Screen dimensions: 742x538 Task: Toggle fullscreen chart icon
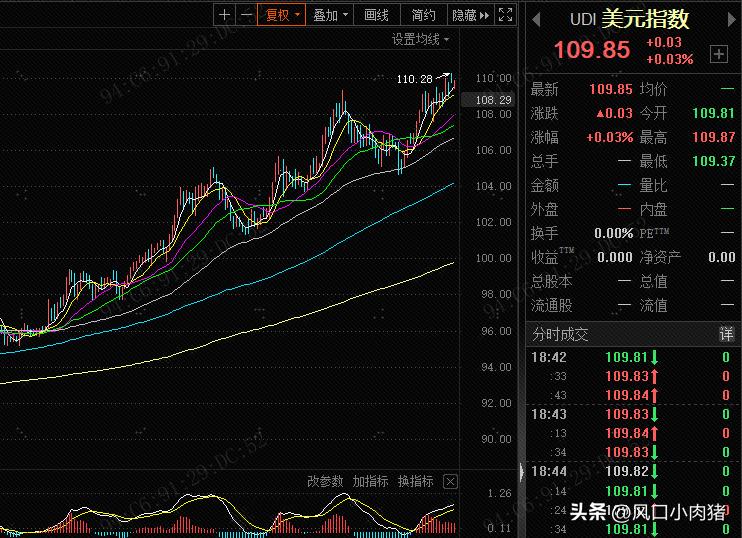(x=505, y=15)
